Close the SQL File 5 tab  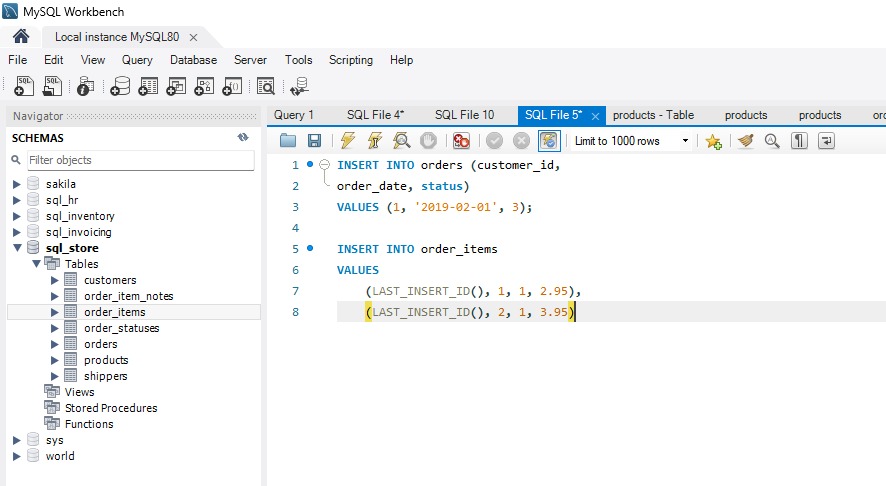coord(595,116)
